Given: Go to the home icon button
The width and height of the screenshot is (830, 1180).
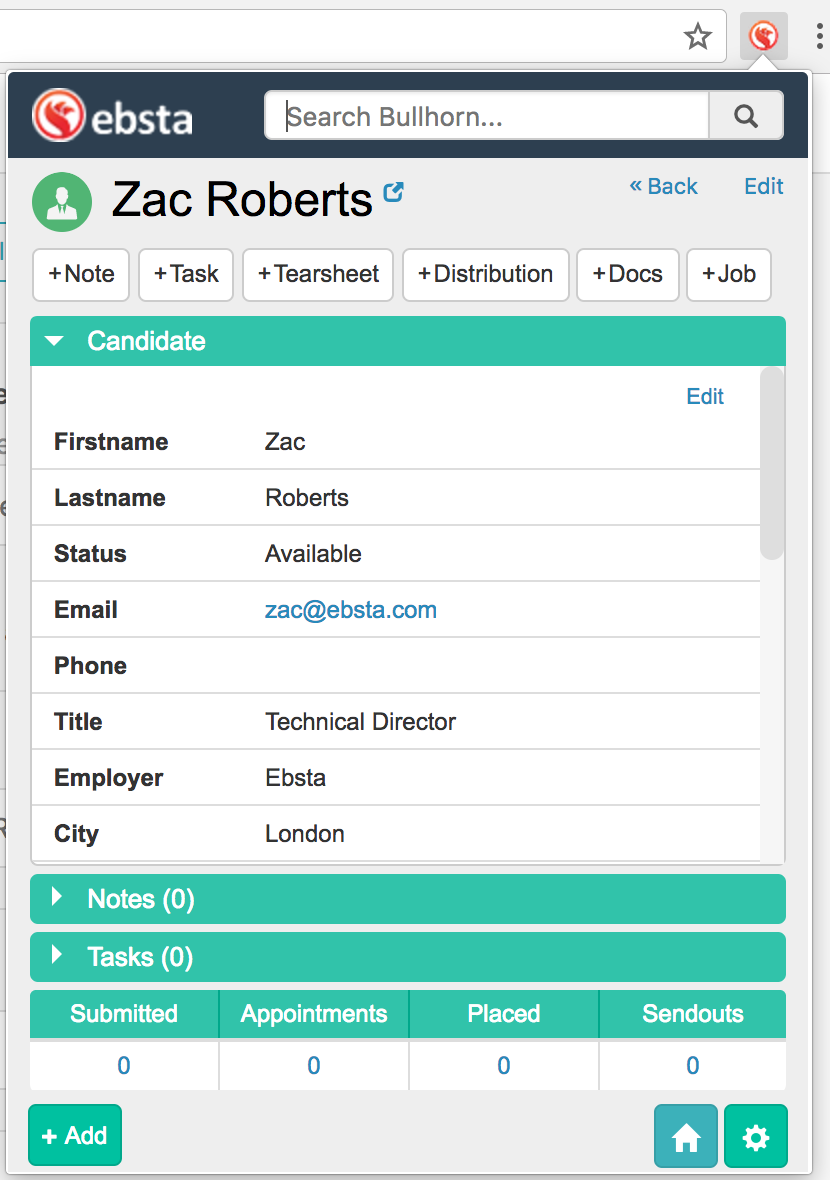Looking at the screenshot, I should [686, 1136].
